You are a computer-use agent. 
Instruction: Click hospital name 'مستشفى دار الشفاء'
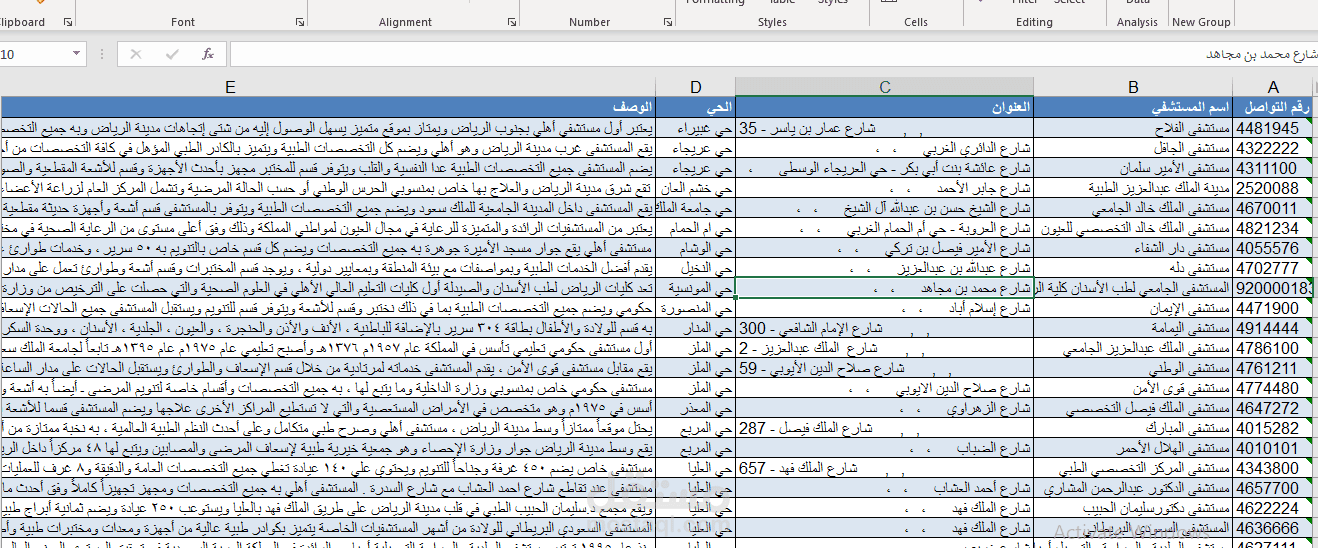coord(1181,248)
